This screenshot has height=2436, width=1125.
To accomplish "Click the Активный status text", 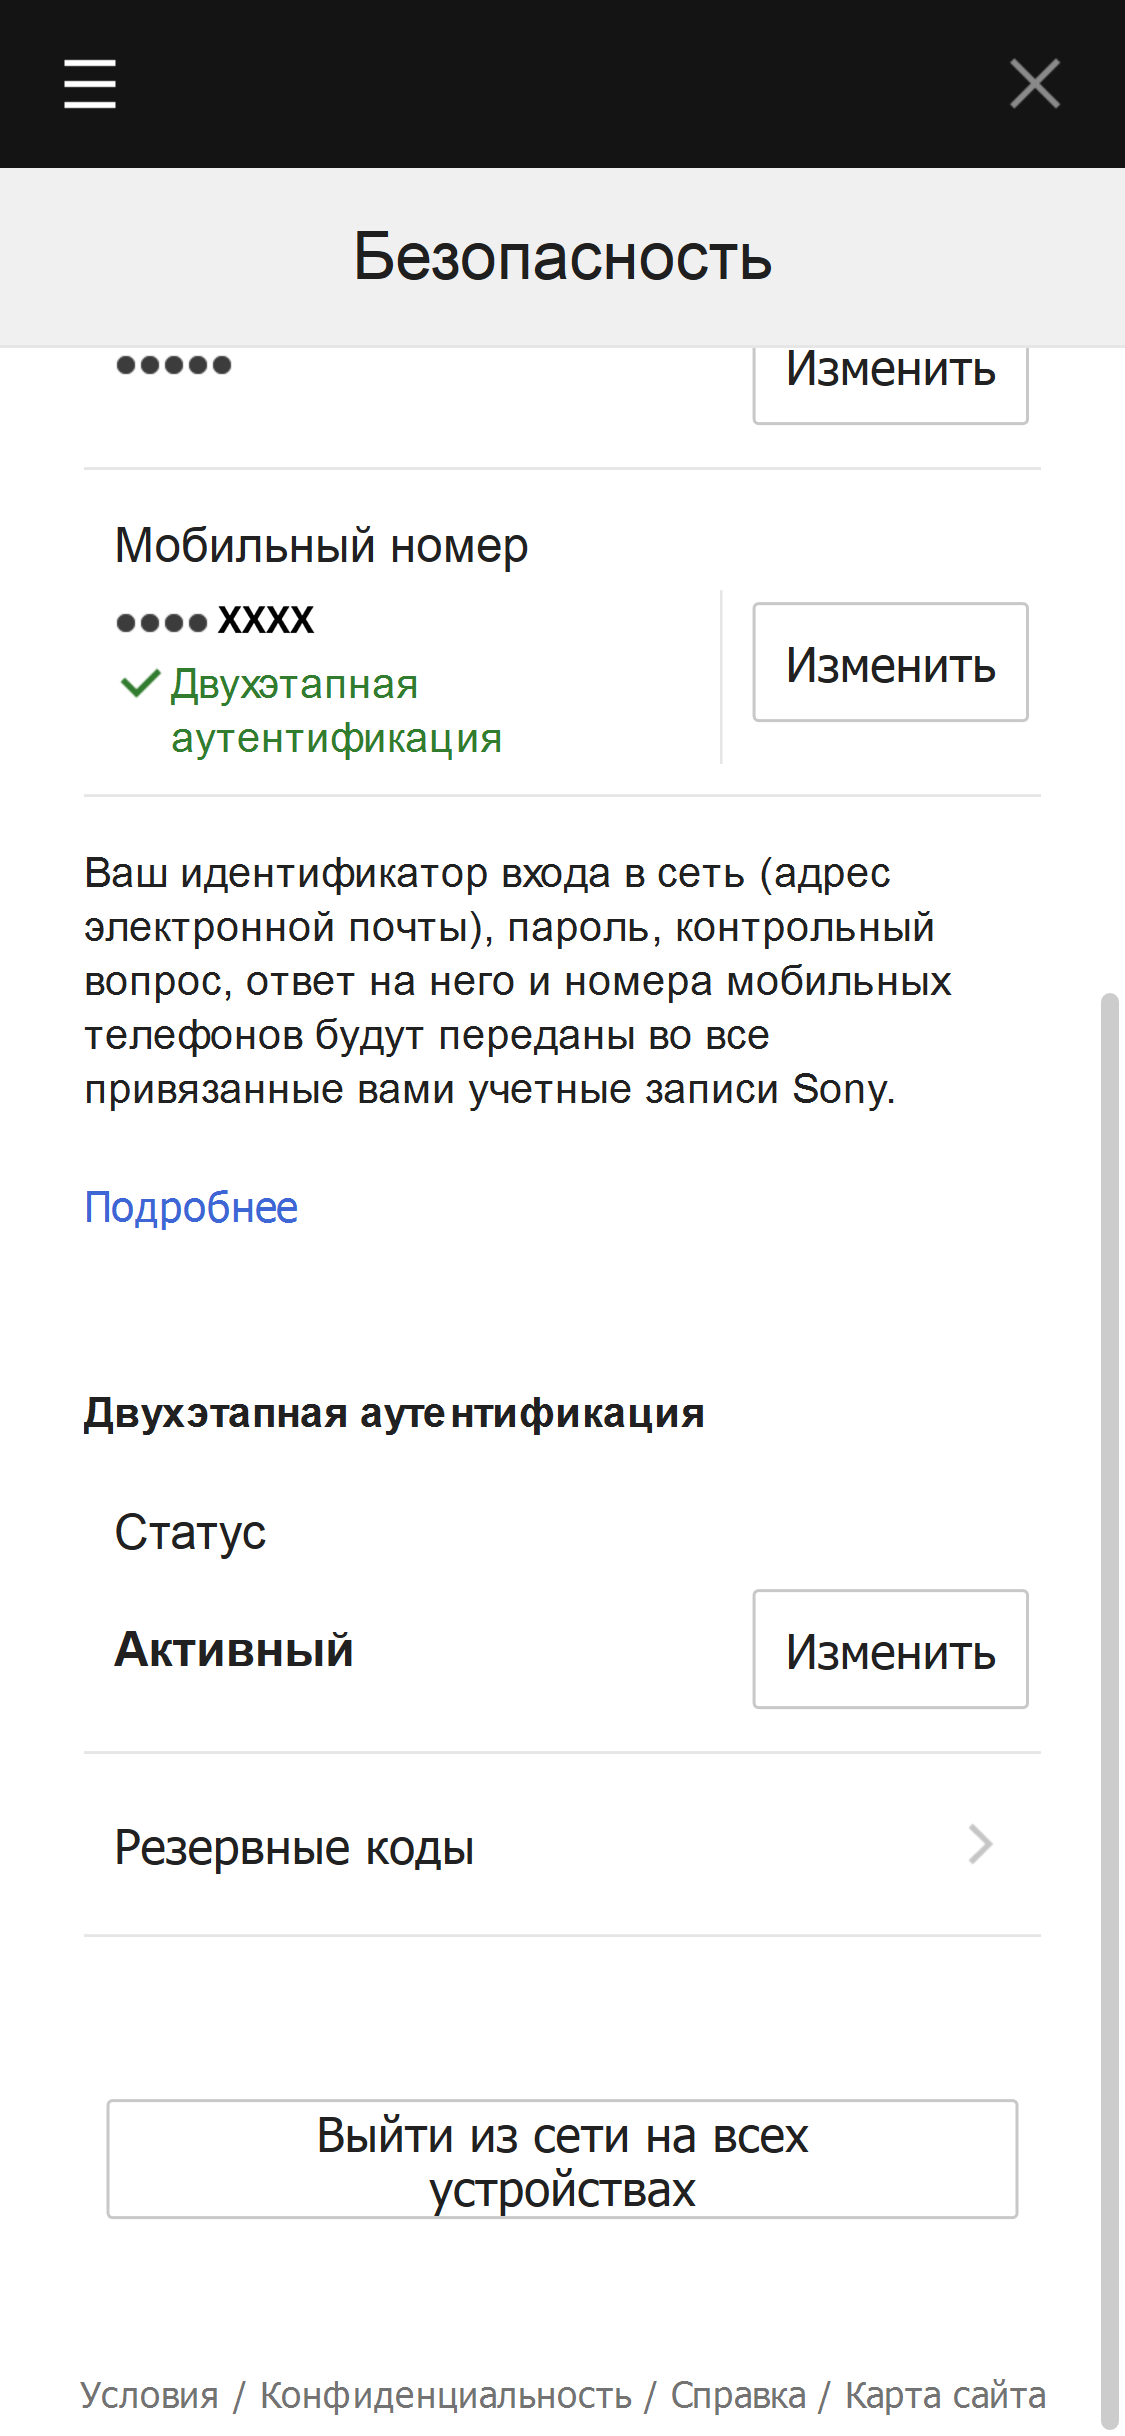I will click(x=234, y=1649).
